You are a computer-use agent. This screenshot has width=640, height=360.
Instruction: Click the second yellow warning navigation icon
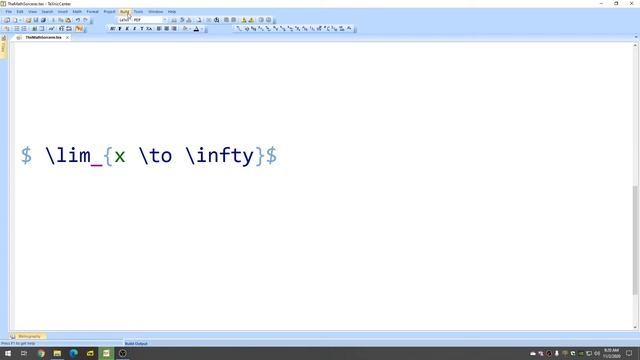[251, 20]
